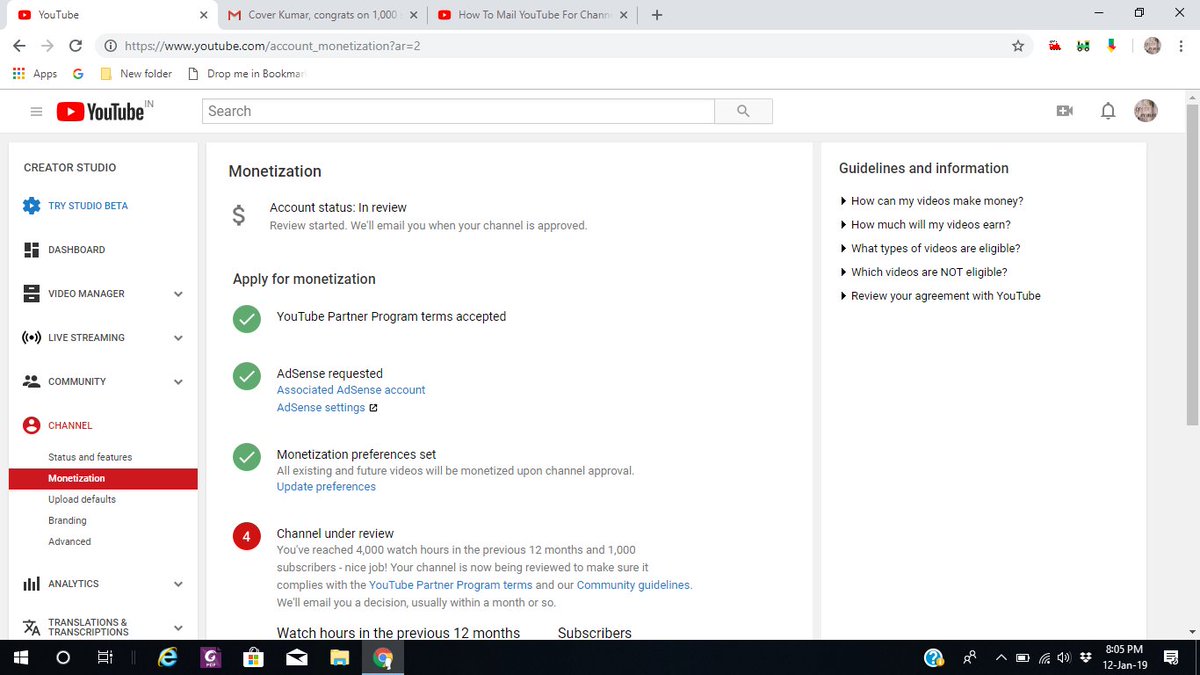Open the Apps bookmarks shortcut

pos(35,74)
